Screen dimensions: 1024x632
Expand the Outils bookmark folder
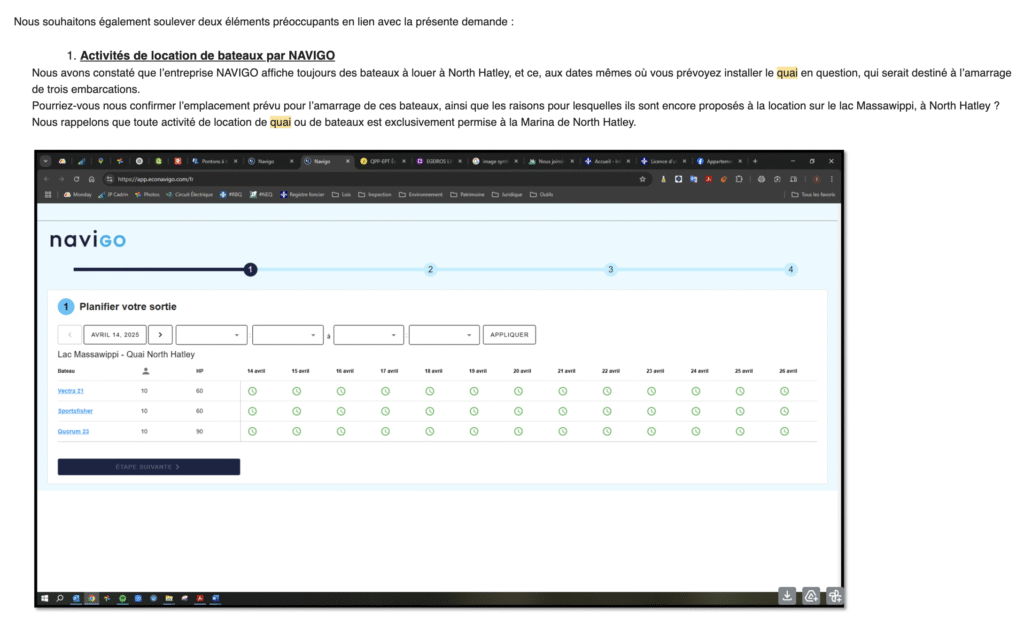pos(541,195)
